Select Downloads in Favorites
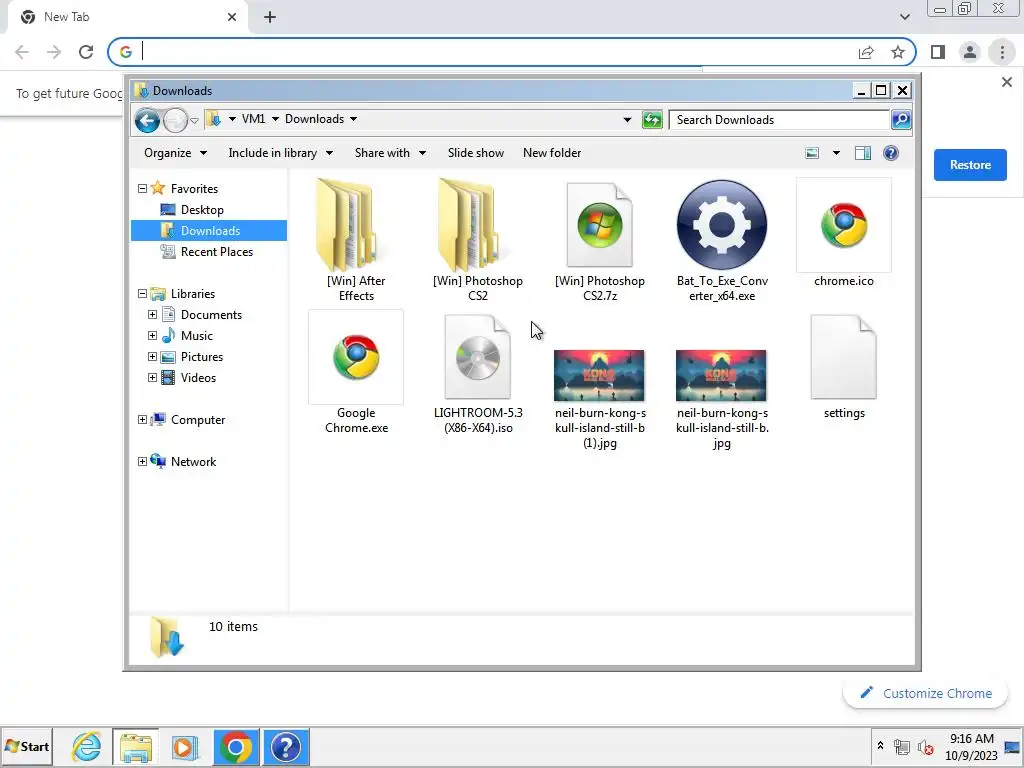The height and width of the screenshot is (768, 1024). [x=209, y=231]
